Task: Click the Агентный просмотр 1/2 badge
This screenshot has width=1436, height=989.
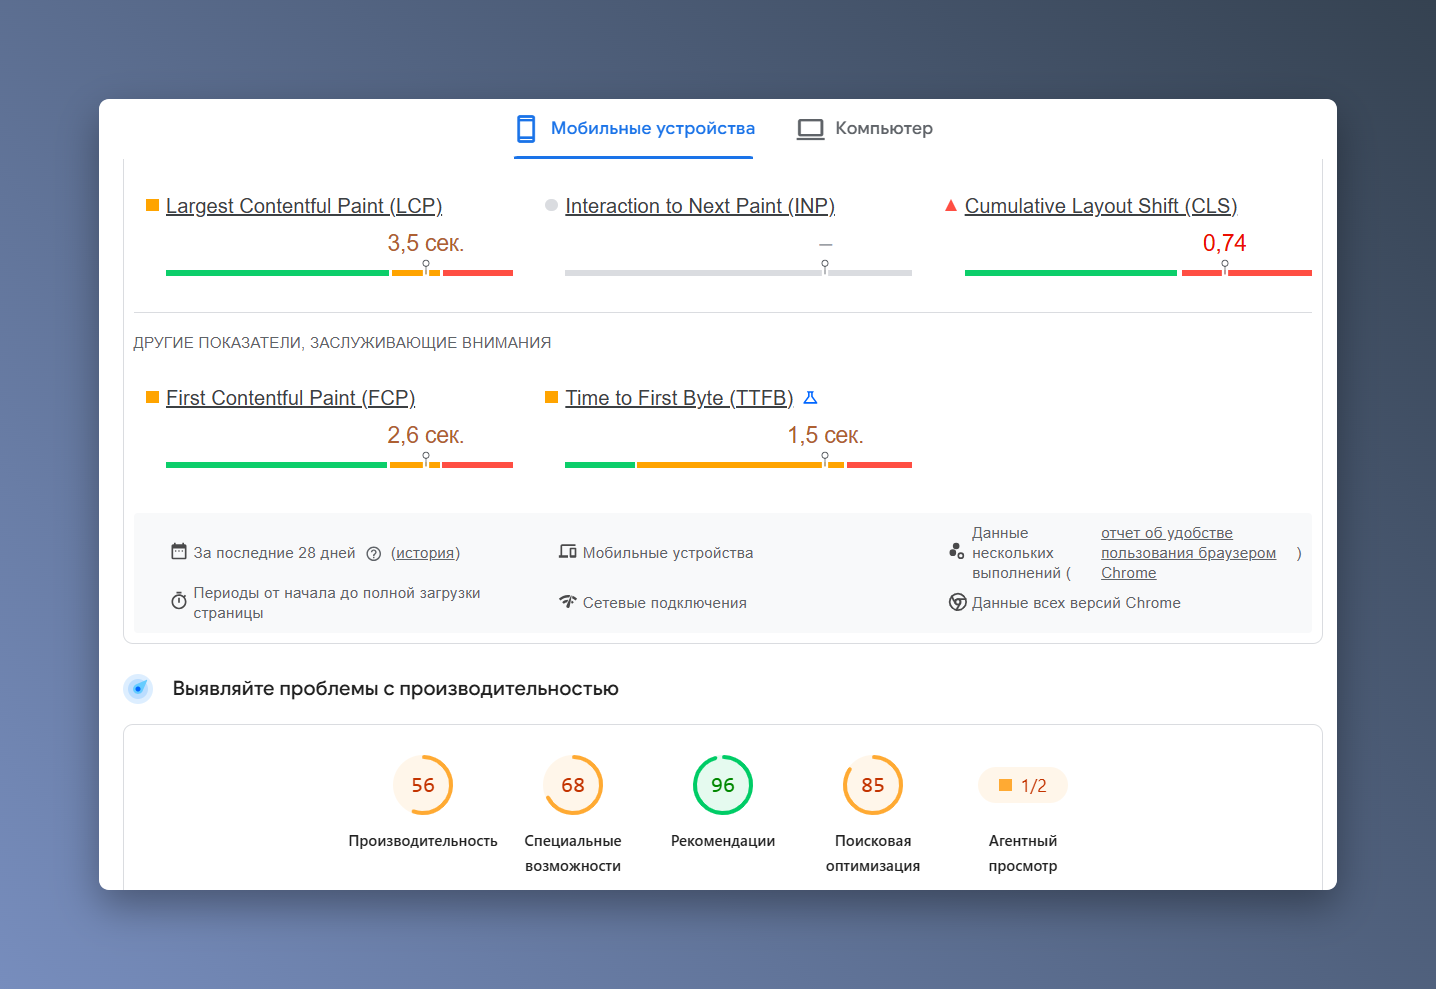Action: click(1023, 786)
